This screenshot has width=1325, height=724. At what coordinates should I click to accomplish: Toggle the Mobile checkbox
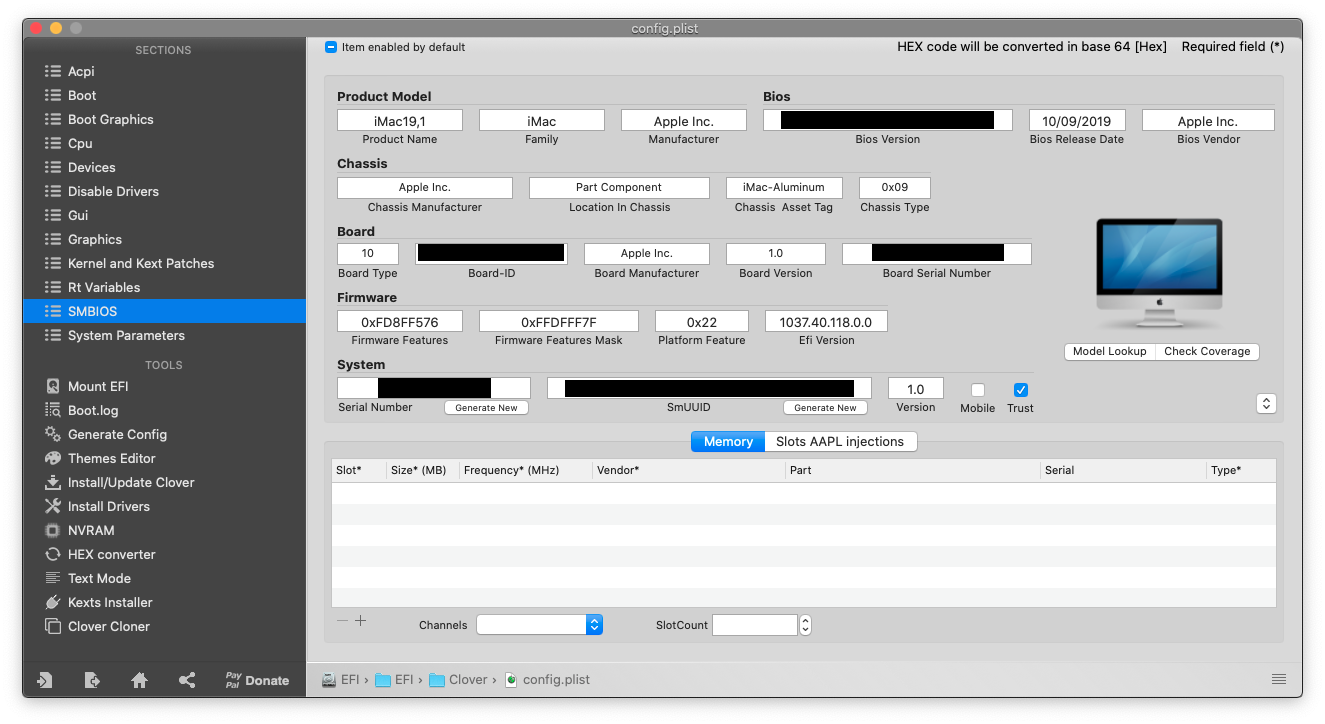pyautogui.click(x=978, y=390)
